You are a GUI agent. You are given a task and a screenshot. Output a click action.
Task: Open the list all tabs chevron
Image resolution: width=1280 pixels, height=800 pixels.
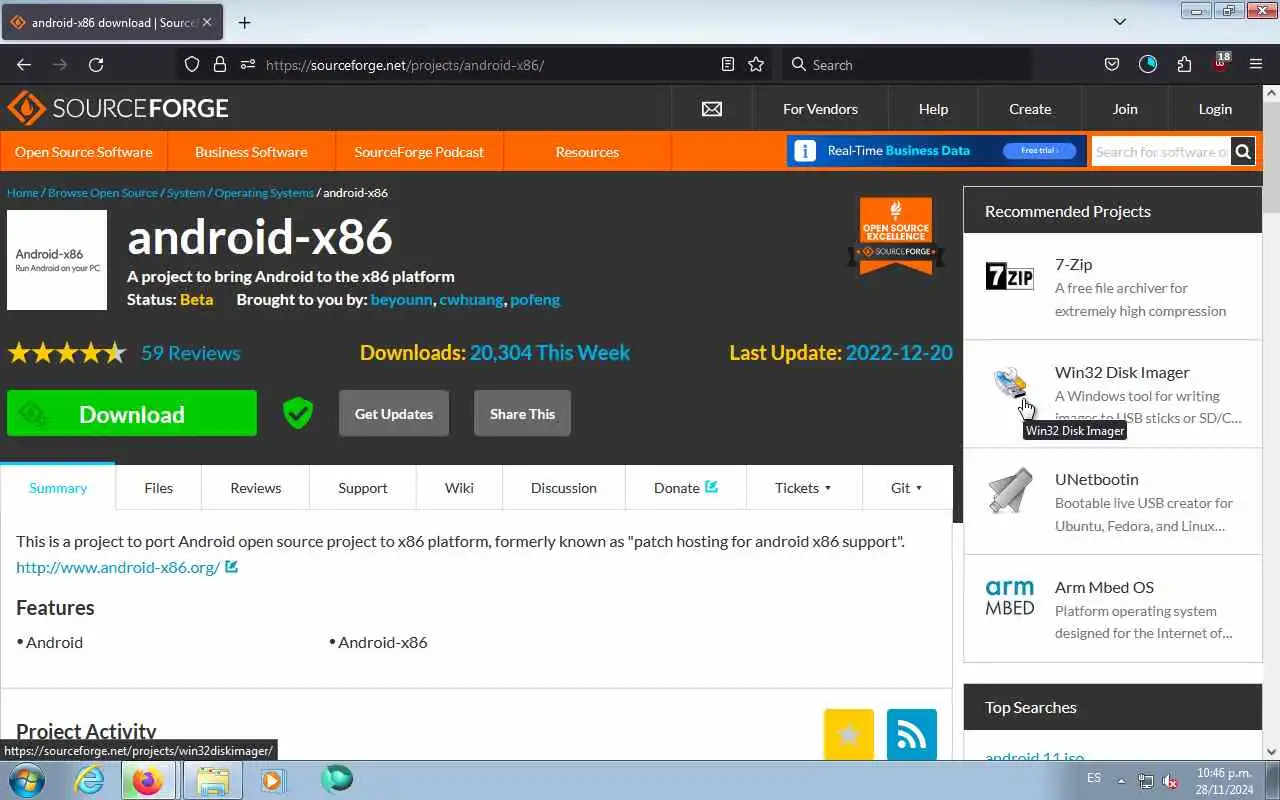click(1120, 22)
